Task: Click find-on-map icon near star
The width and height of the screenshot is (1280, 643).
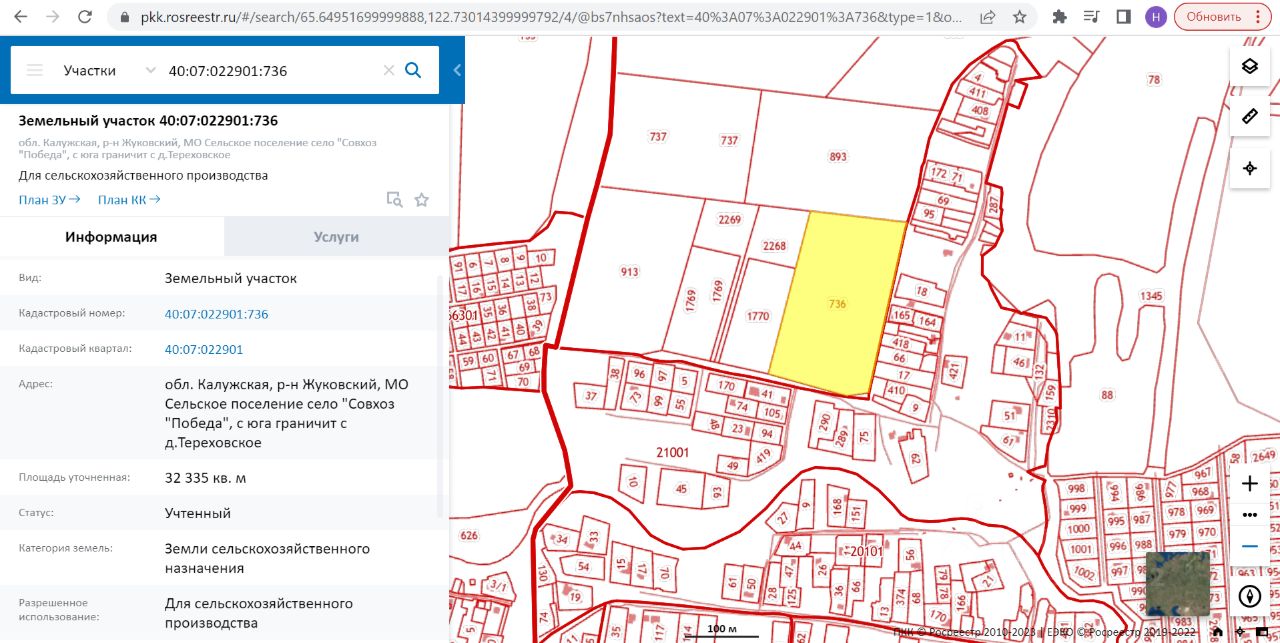Action: click(x=395, y=199)
